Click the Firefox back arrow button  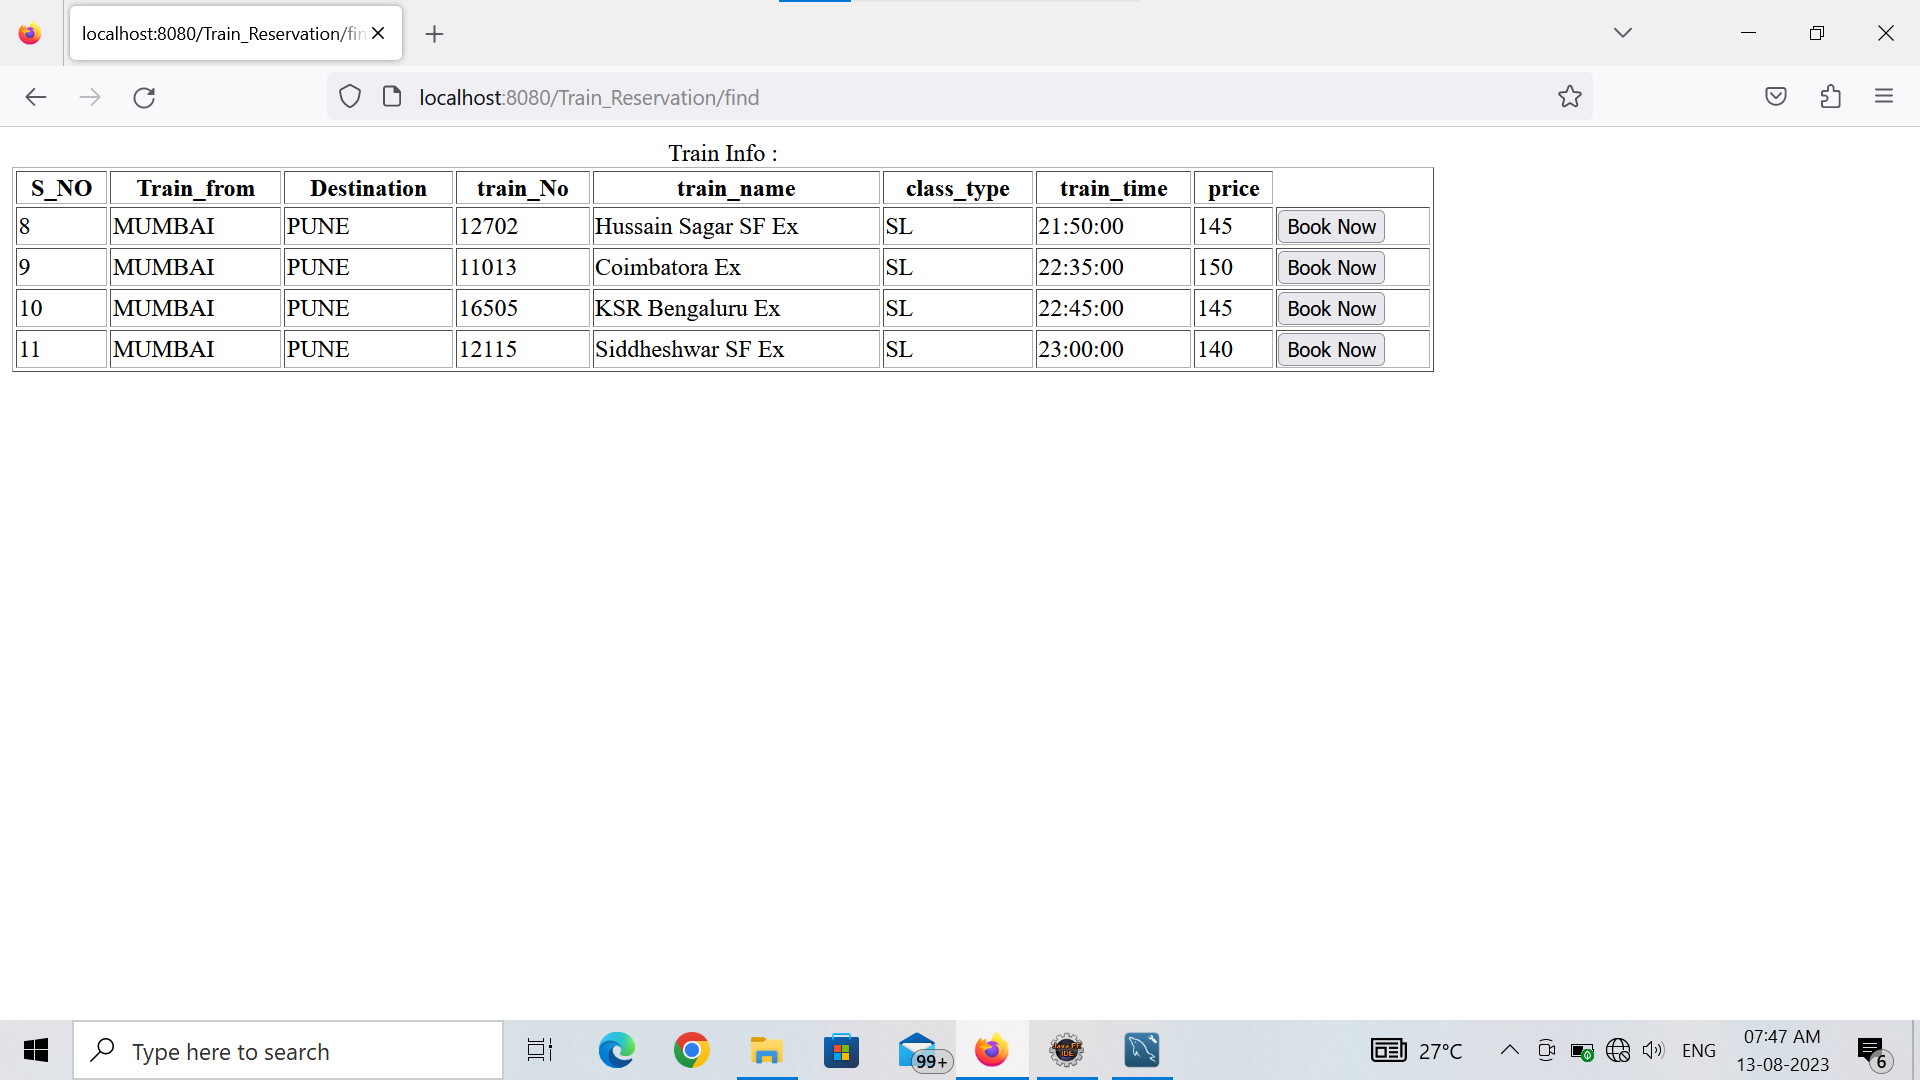click(36, 97)
